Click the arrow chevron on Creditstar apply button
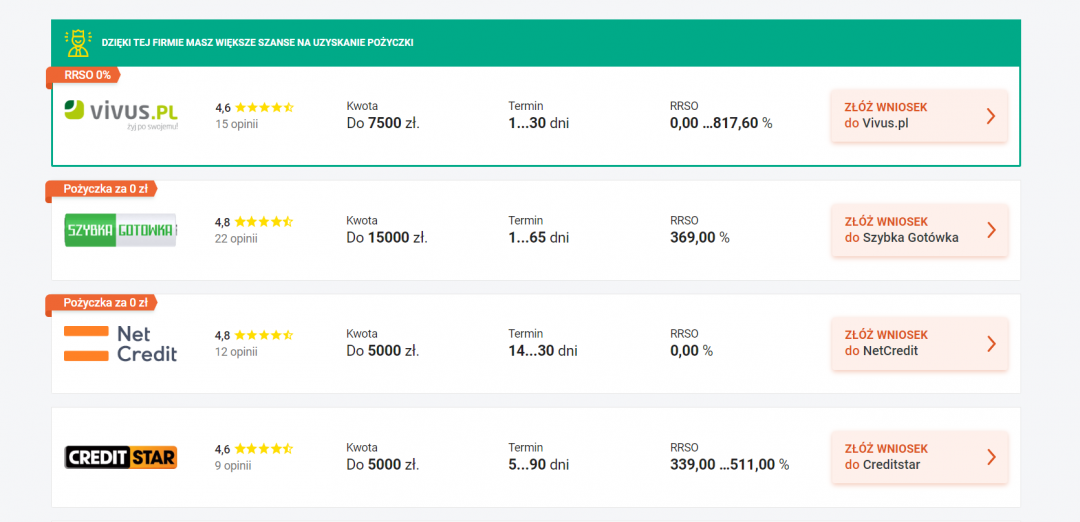The image size is (1080, 522). pos(990,457)
